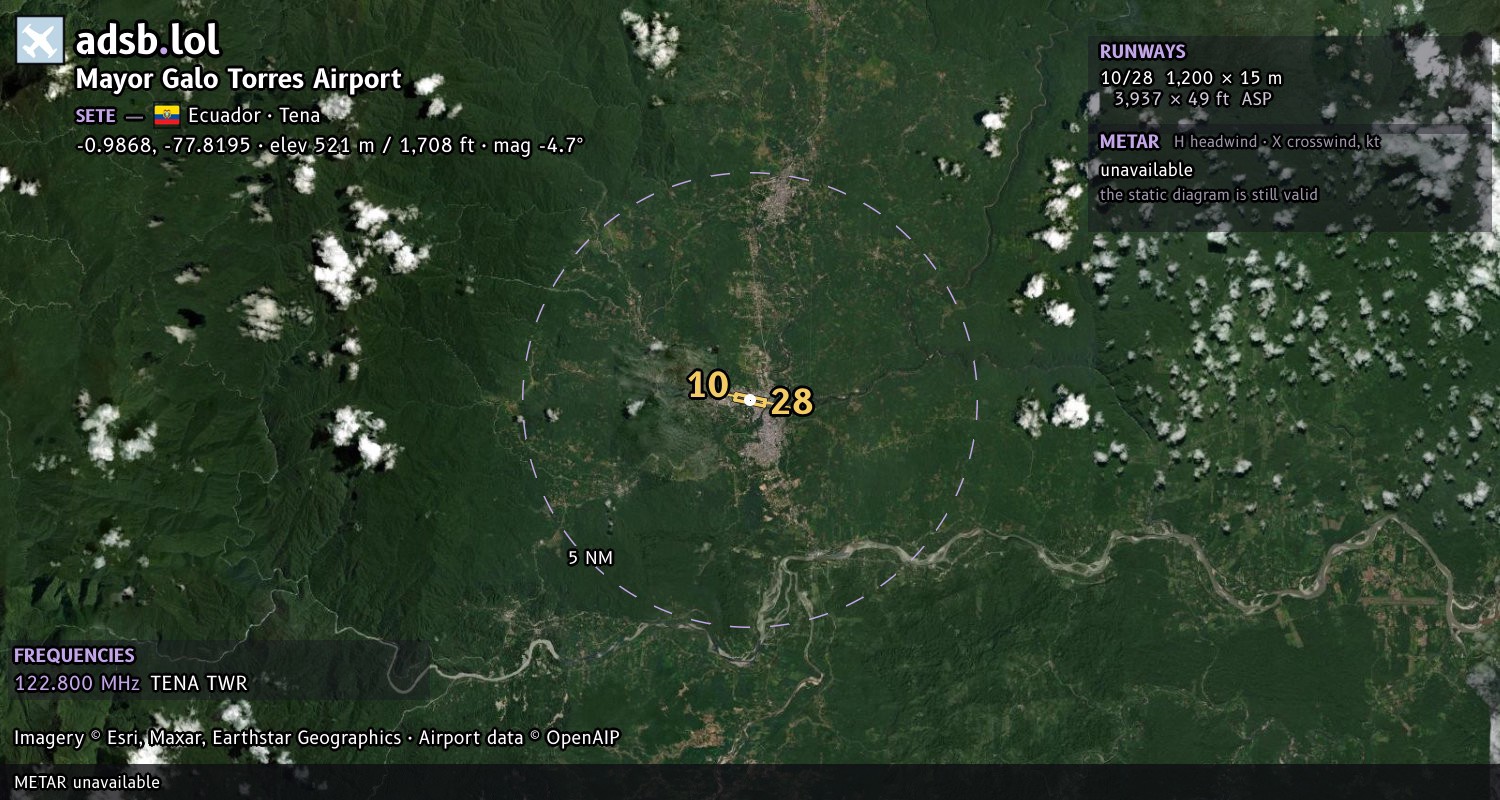Image resolution: width=1500 pixels, height=800 pixels.
Task: Click the 'H headwind · X crosswind, kt' legend
Action: 1277,142
